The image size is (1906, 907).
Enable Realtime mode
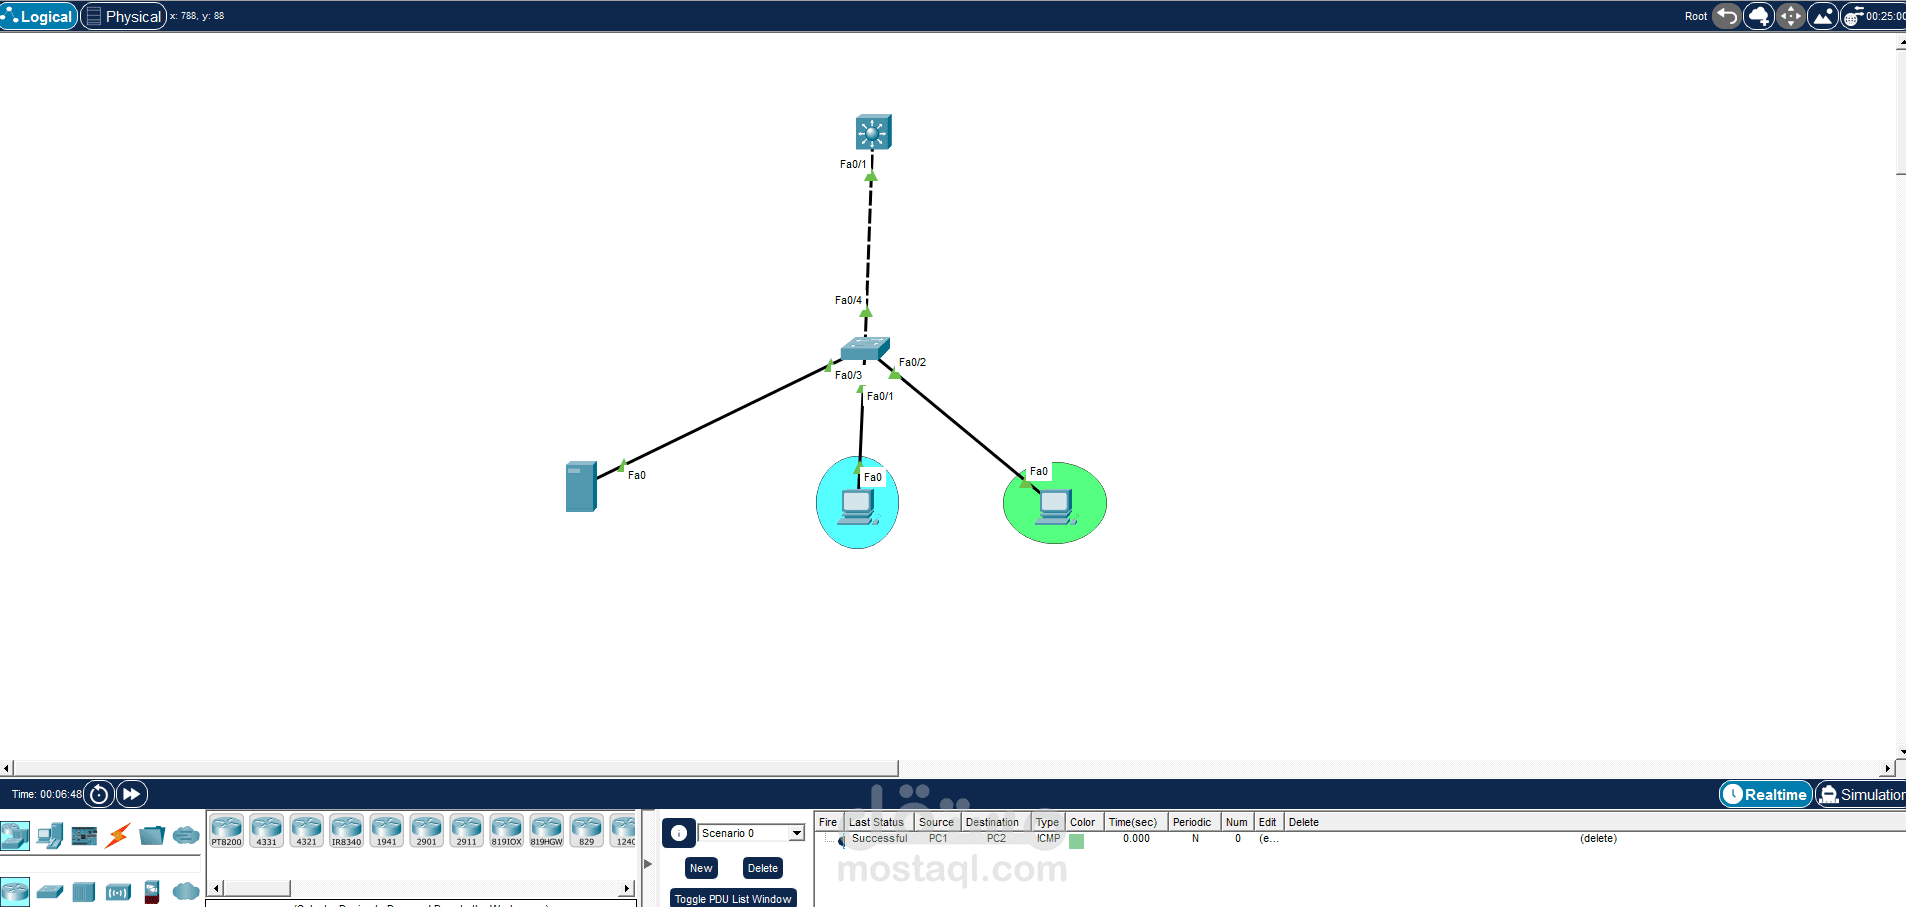pyautogui.click(x=1766, y=794)
